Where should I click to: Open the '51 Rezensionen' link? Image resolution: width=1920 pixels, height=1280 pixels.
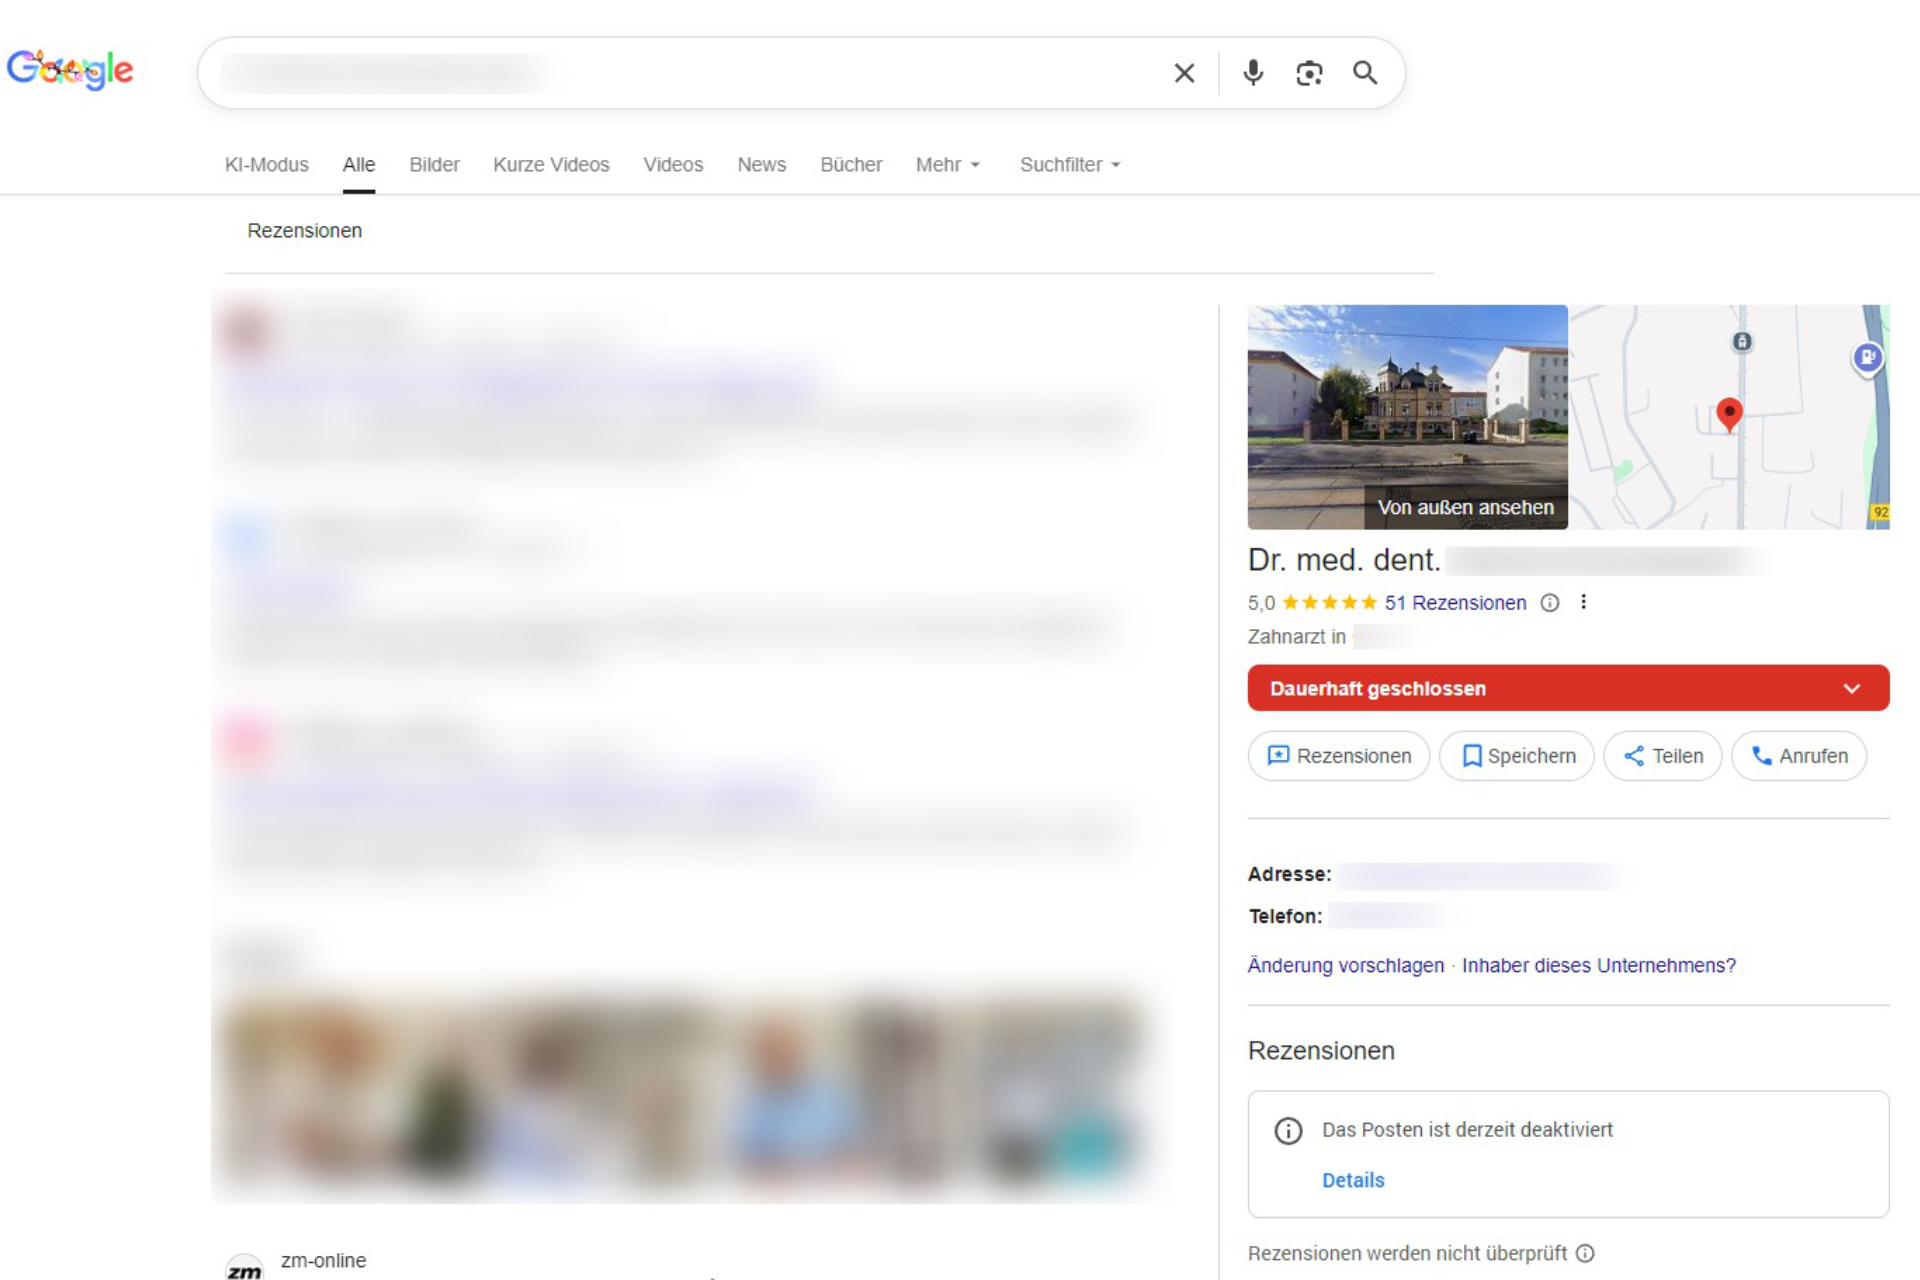(1455, 603)
